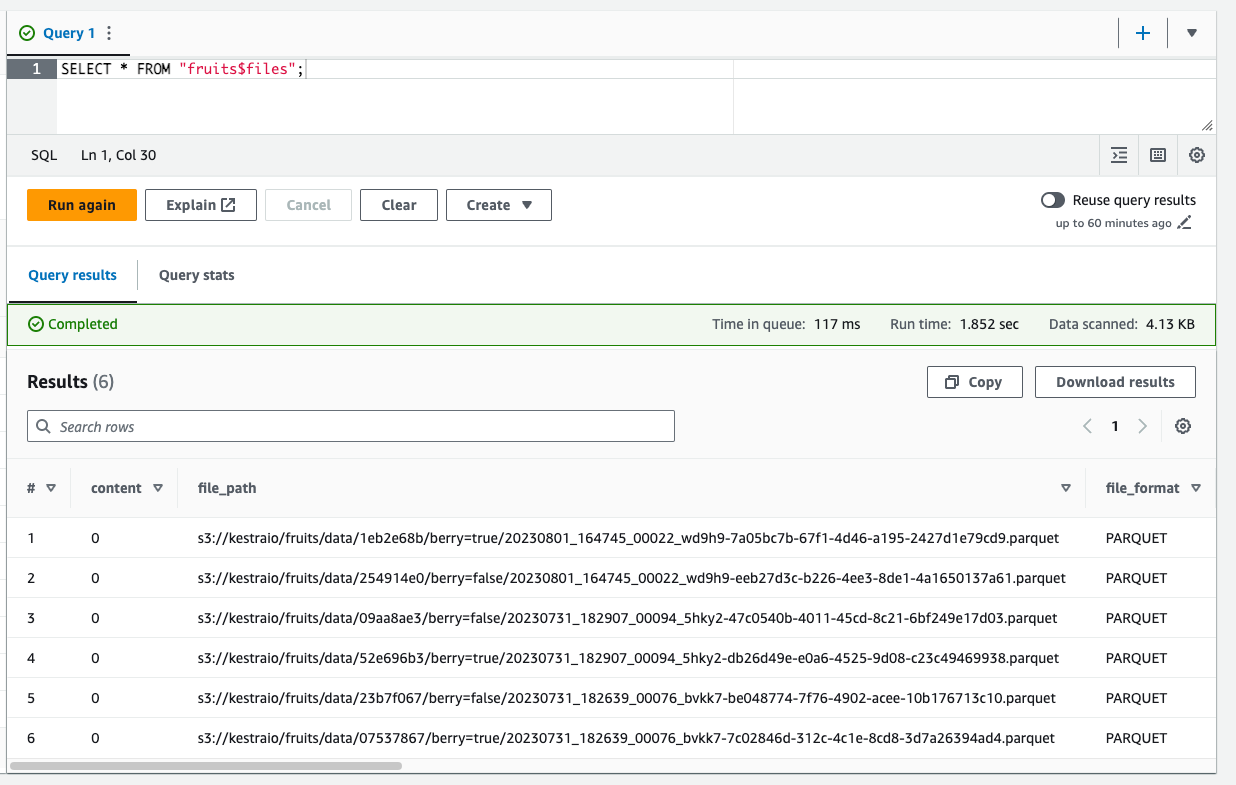Enable Reuse query results toggle
Screen dimensions: 1236x785
click(1053, 200)
